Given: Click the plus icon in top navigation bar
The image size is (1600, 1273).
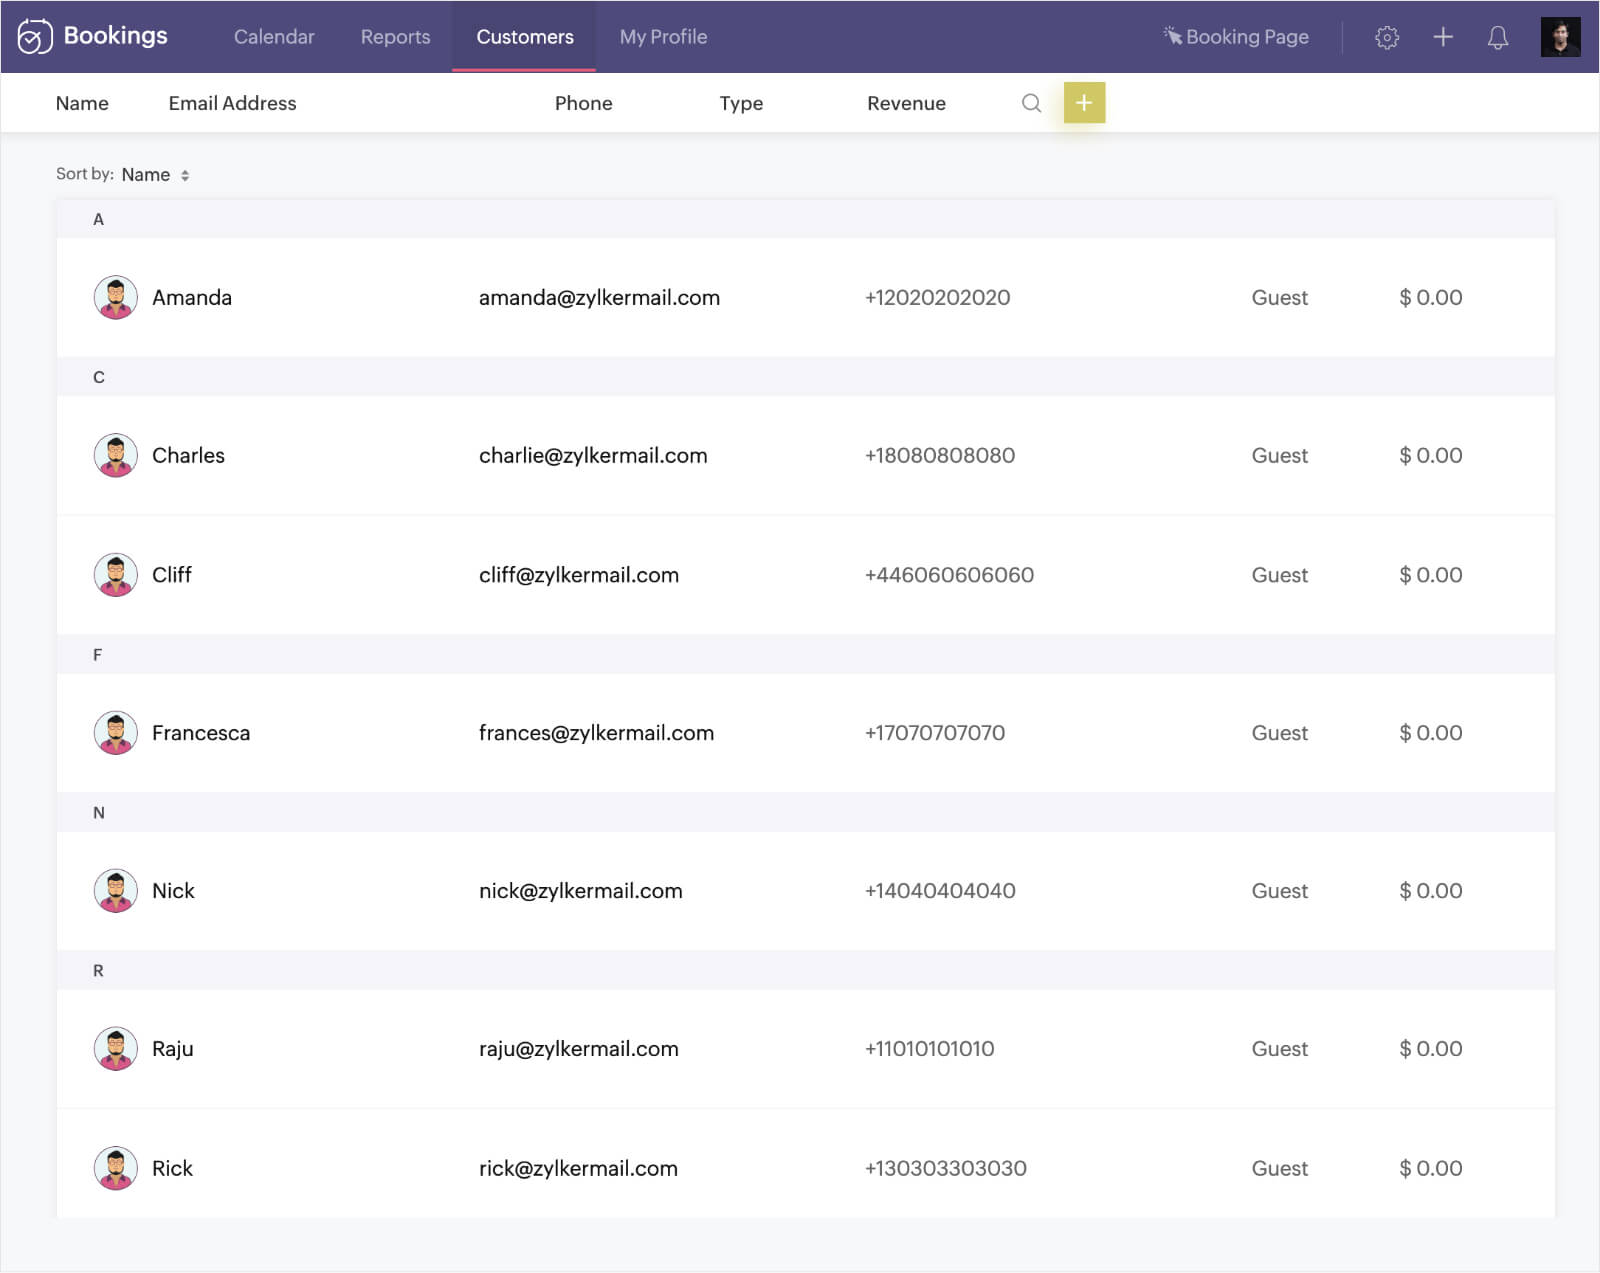Looking at the screenshot, I should click(x=1442, y=37).
